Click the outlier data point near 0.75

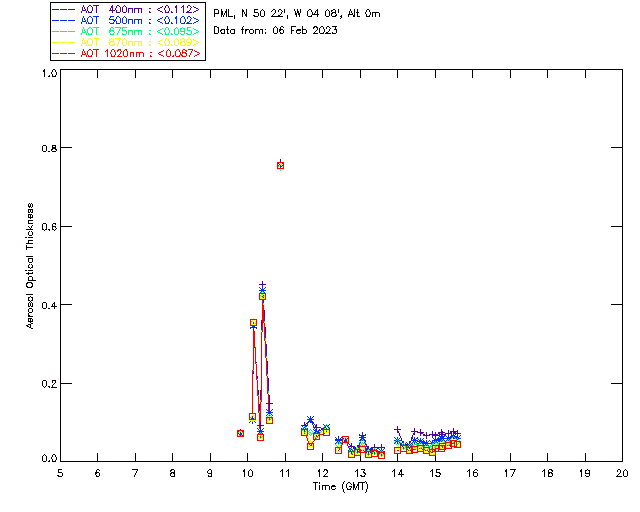tap(280, 165)
